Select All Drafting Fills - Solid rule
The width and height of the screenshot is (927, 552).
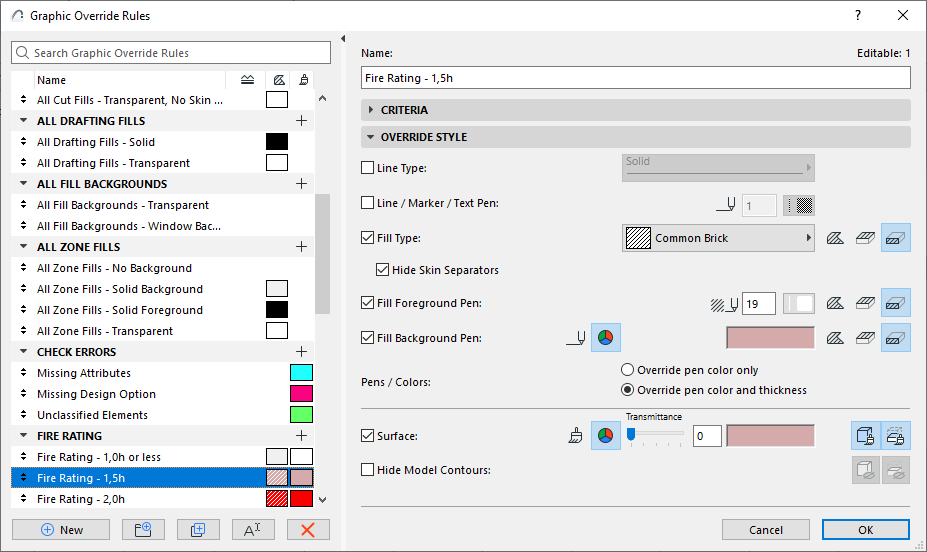[163, 142]
